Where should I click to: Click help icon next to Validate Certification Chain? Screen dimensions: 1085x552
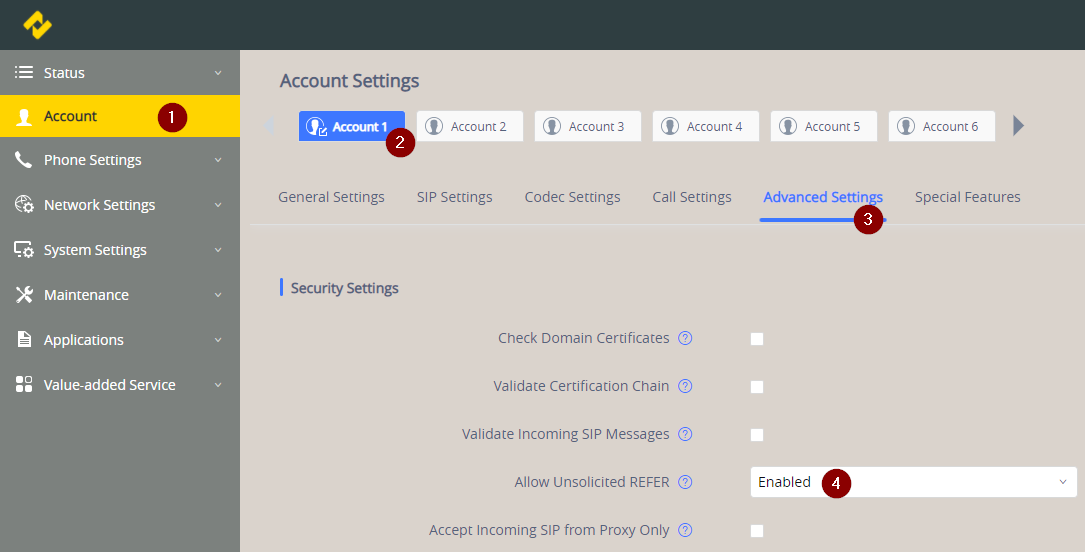tap(685, 386)
